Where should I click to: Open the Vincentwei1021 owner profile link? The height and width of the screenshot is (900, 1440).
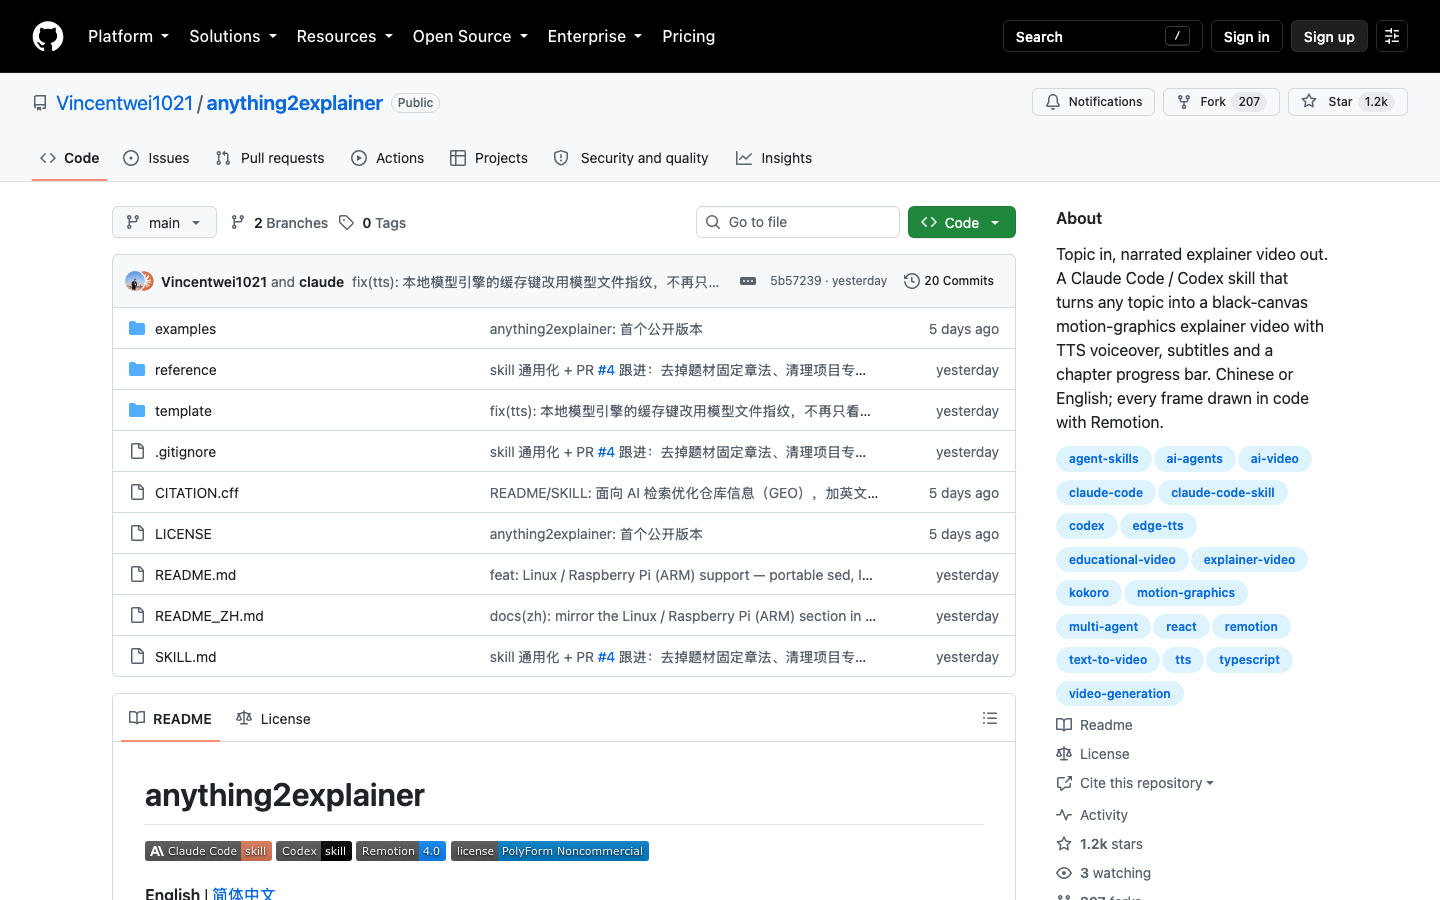124,103
